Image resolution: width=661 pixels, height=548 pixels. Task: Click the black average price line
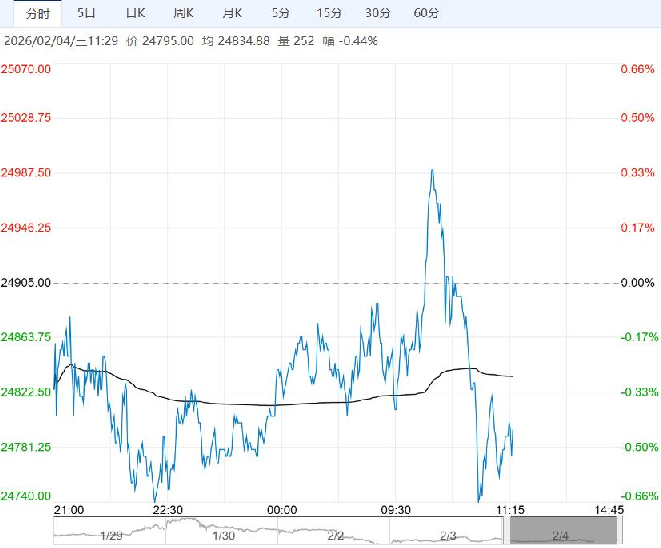tap(230, 404)
